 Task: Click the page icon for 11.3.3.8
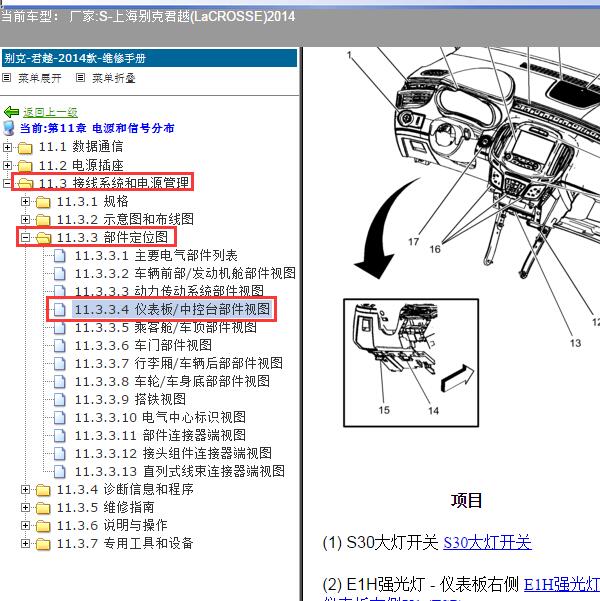pyautogui.click(x=60, y=381)
